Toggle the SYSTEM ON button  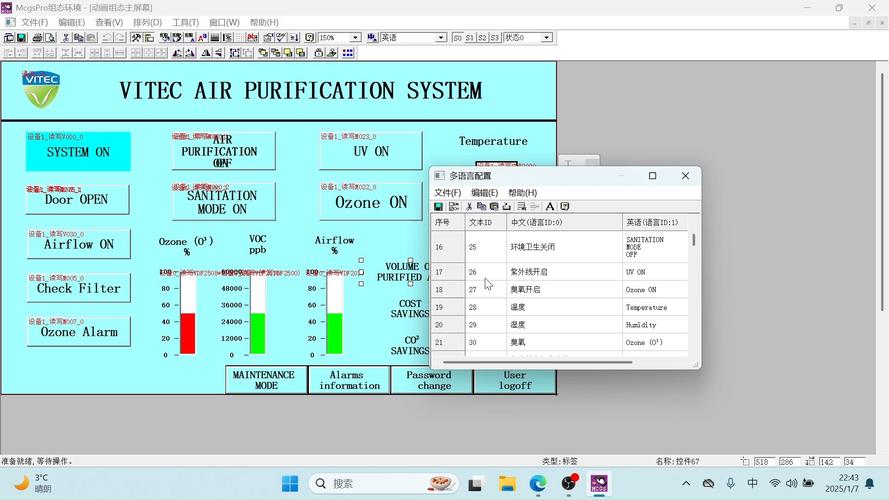[78, 153]
